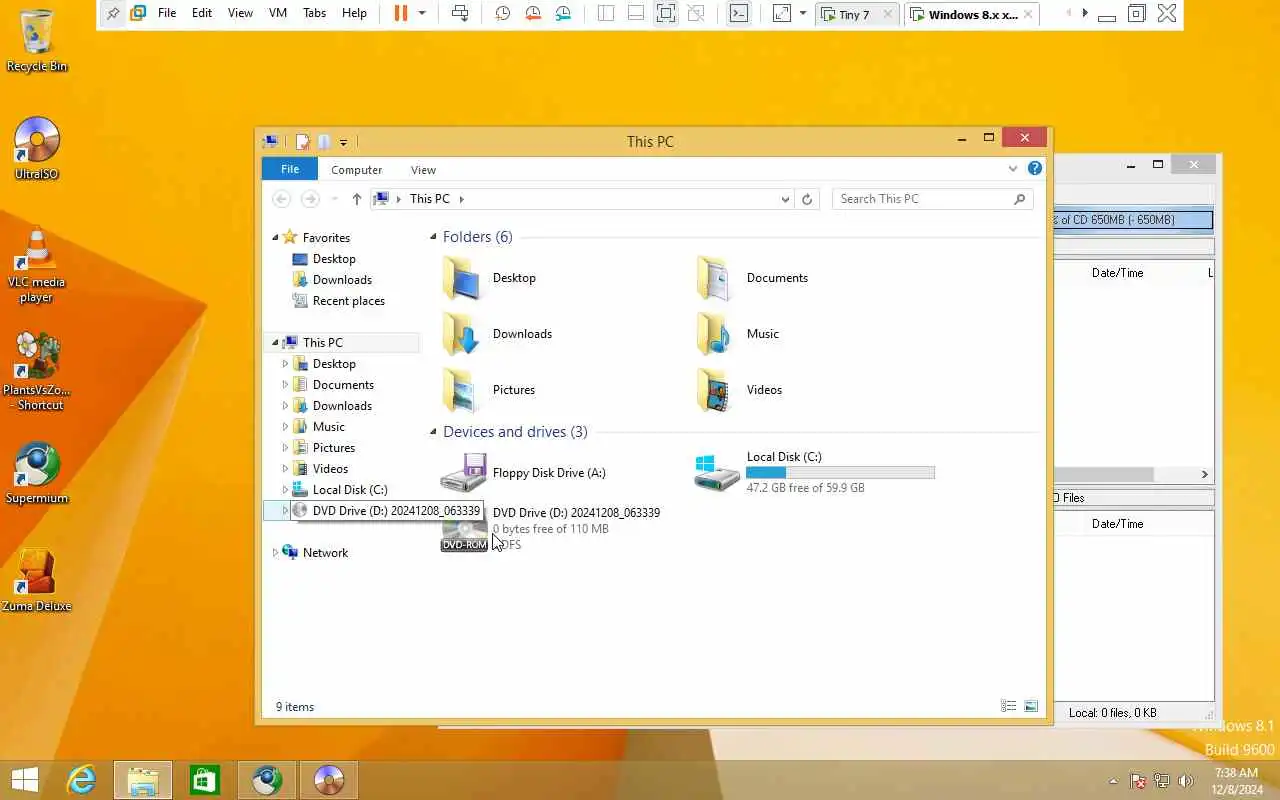Screen dimensions: 1280x800
Task: Open the Computer ribbon tab
Action: 357,170
